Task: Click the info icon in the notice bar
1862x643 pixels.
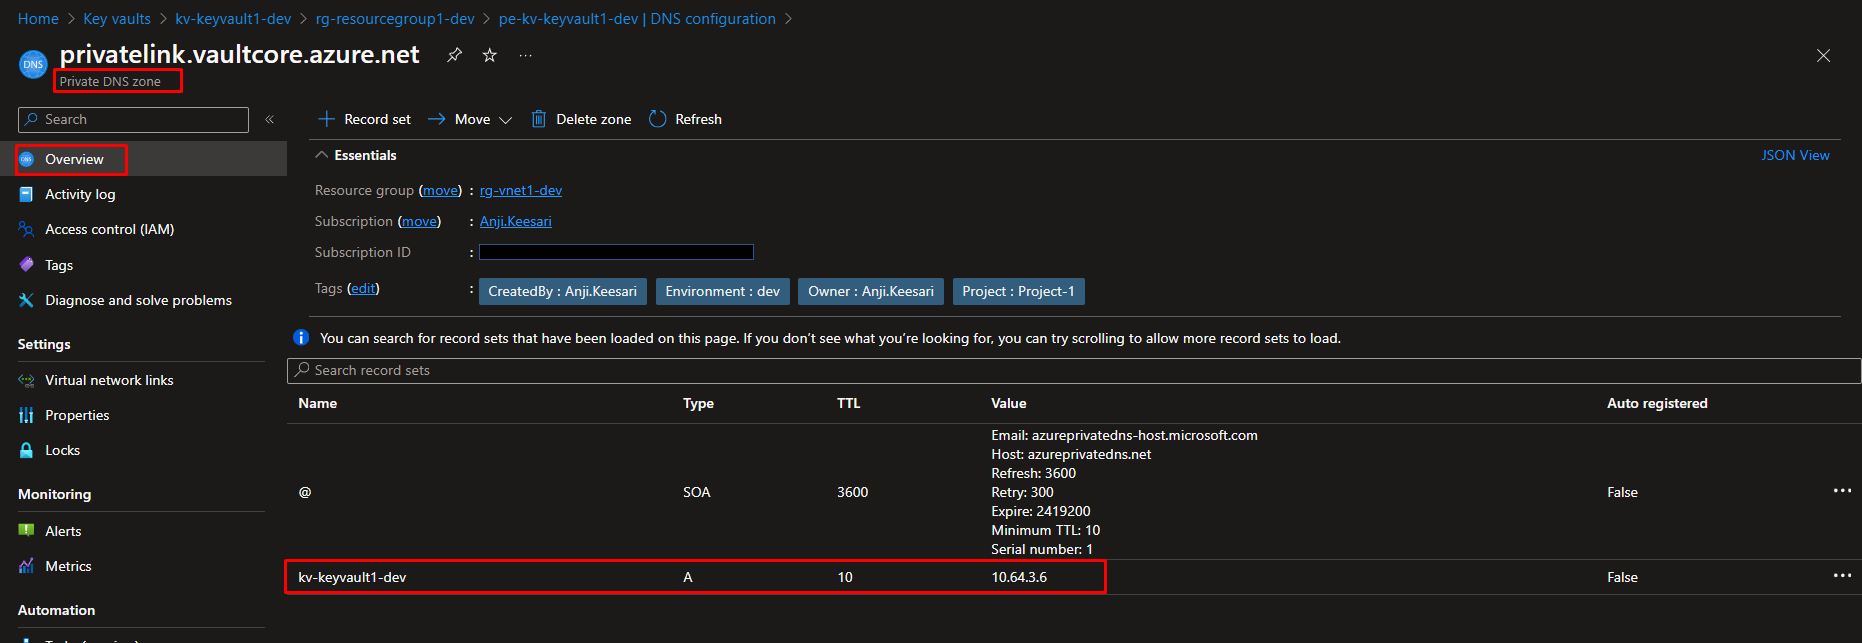Action: click(301, 338)
